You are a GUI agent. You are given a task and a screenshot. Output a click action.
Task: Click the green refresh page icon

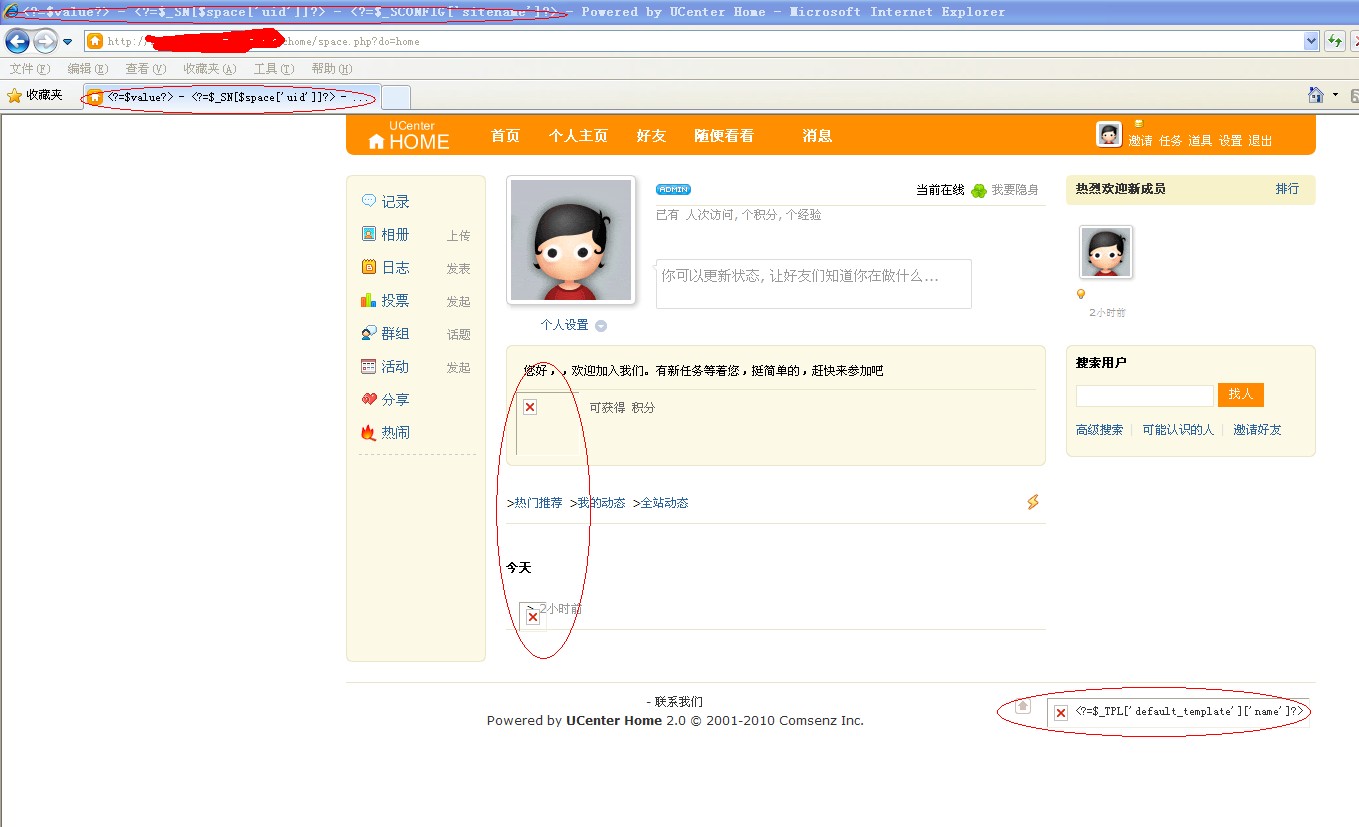pos(1334,41)
